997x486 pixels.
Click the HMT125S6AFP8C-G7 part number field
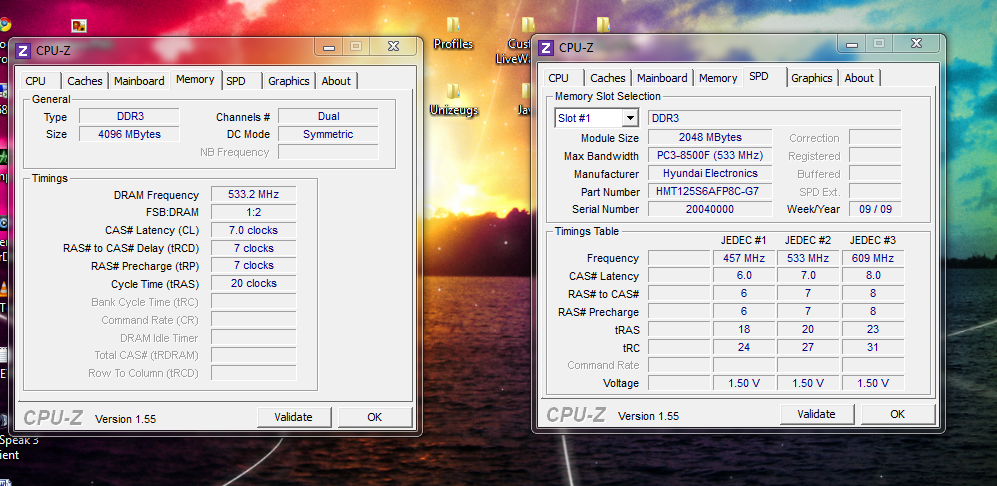[710, 191]
